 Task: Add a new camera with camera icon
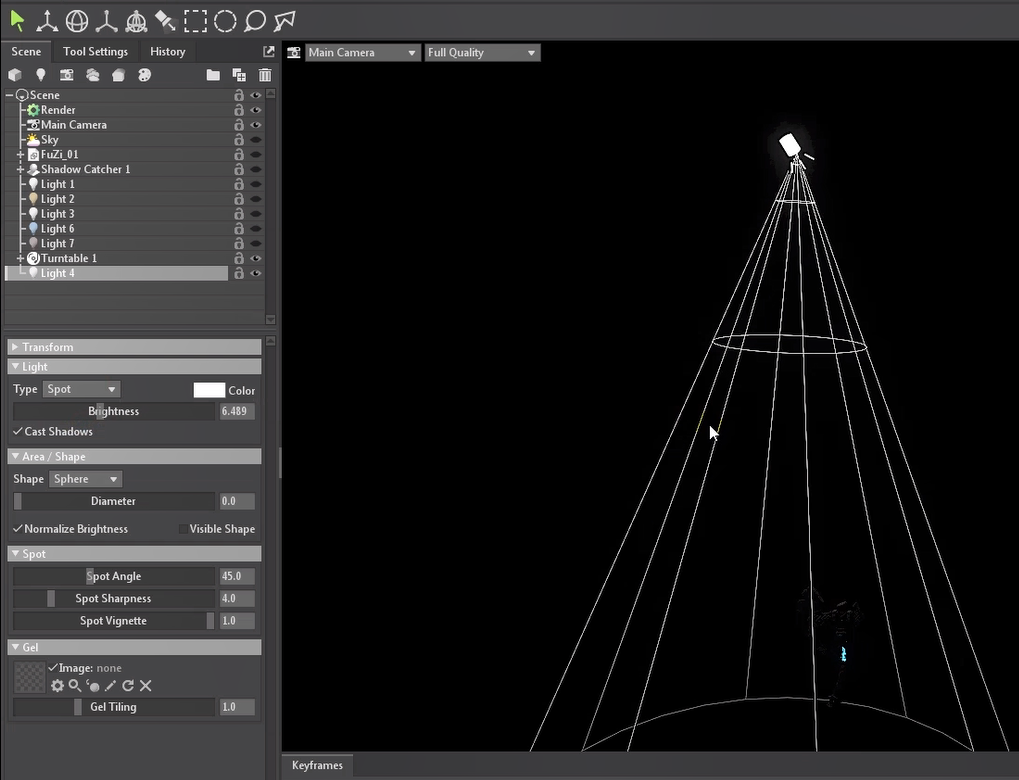66,75
